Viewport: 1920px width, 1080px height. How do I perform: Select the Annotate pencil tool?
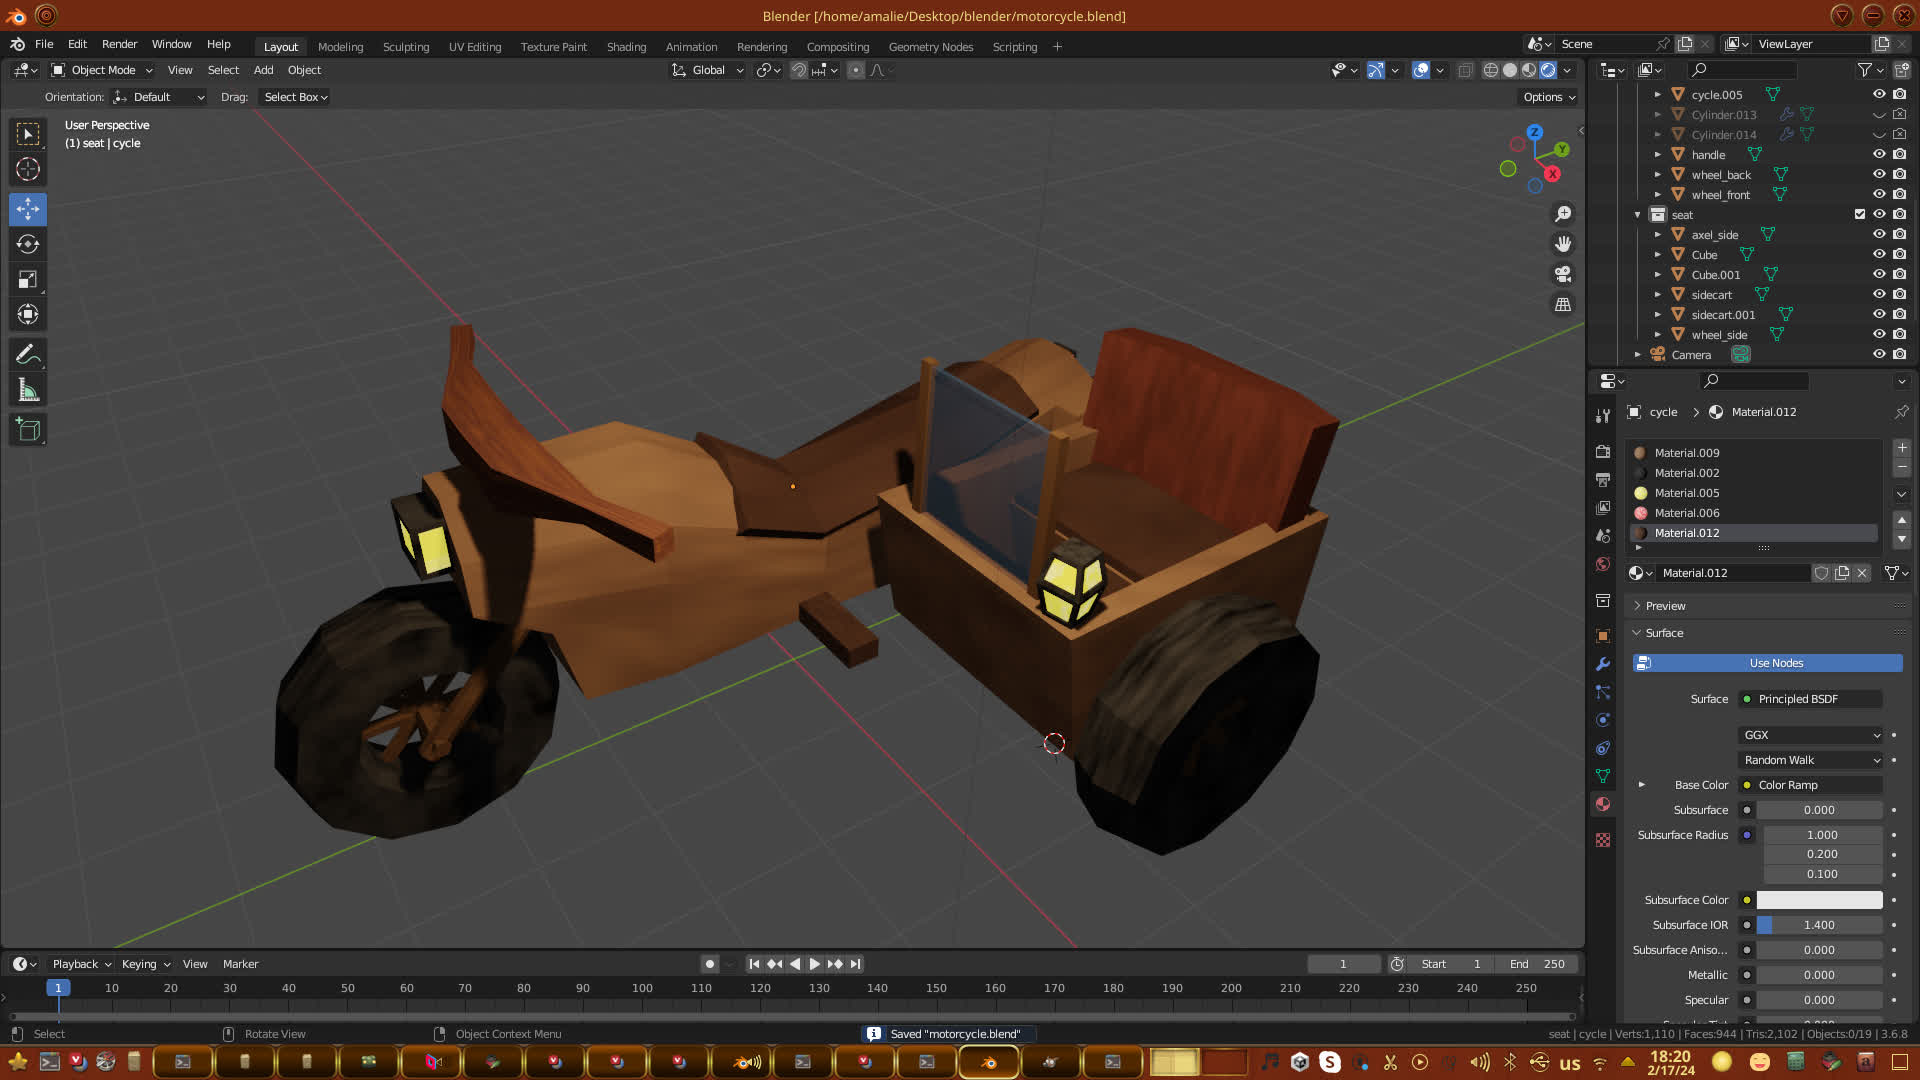point(28,354)
